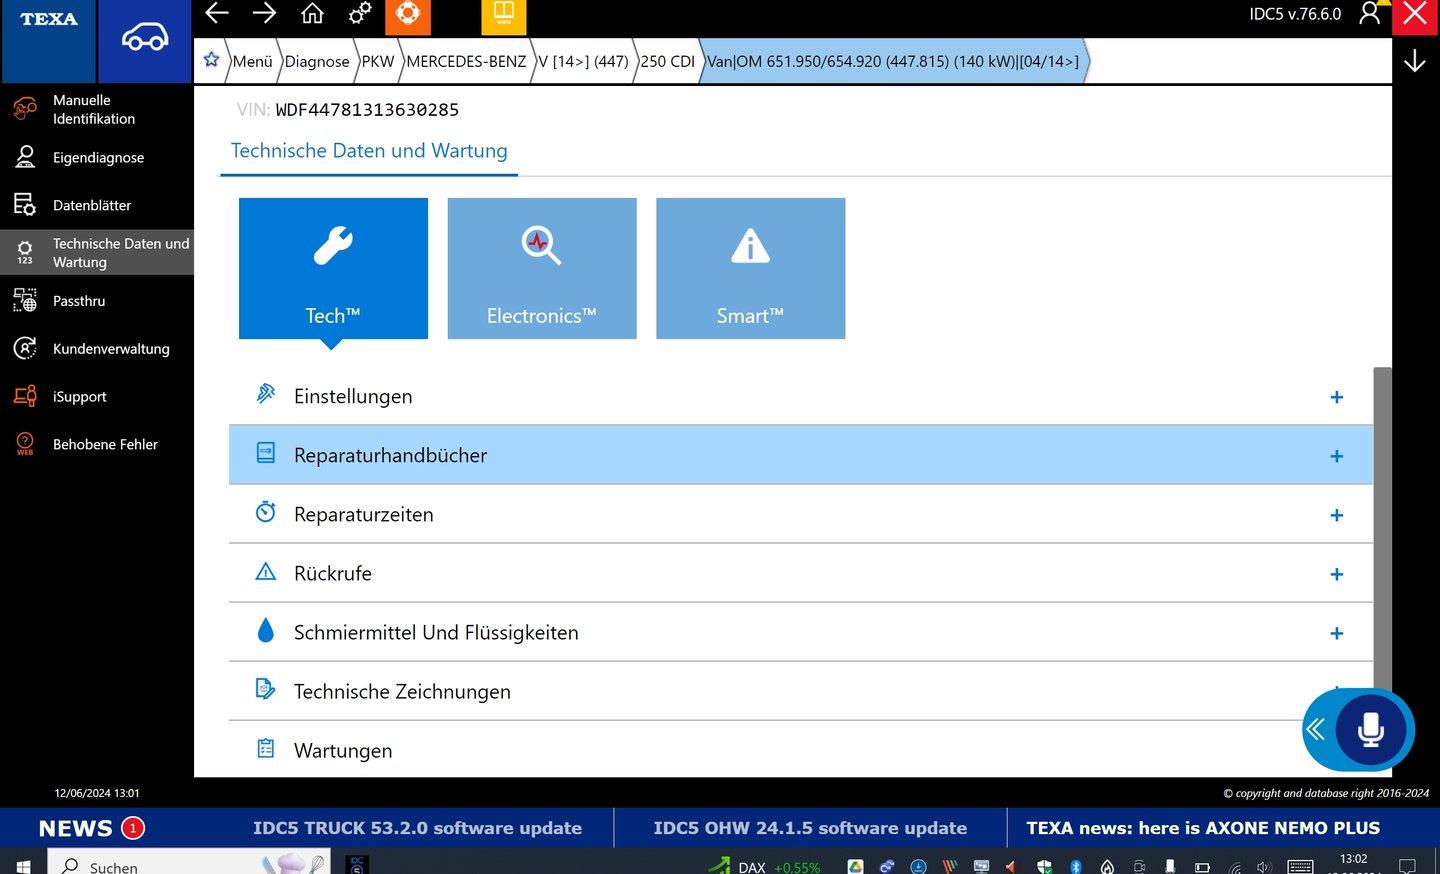Open Datenblätter in sidebar
Screen dimensions: 1440x874
pyautogui.click(x=97, y=205)
